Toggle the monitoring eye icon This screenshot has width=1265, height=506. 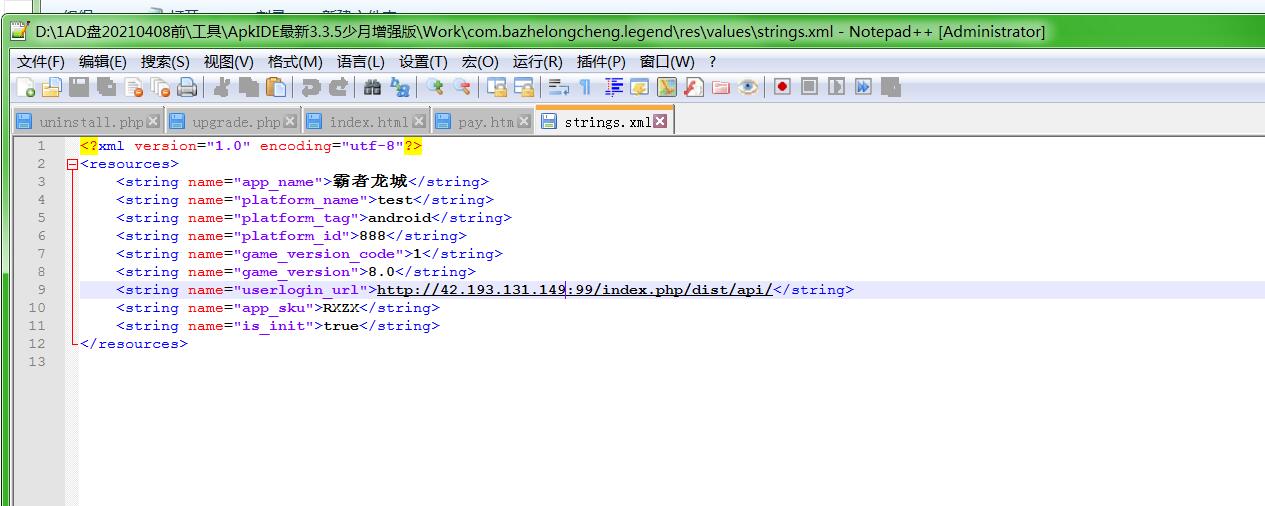click(x=748, y=88)
